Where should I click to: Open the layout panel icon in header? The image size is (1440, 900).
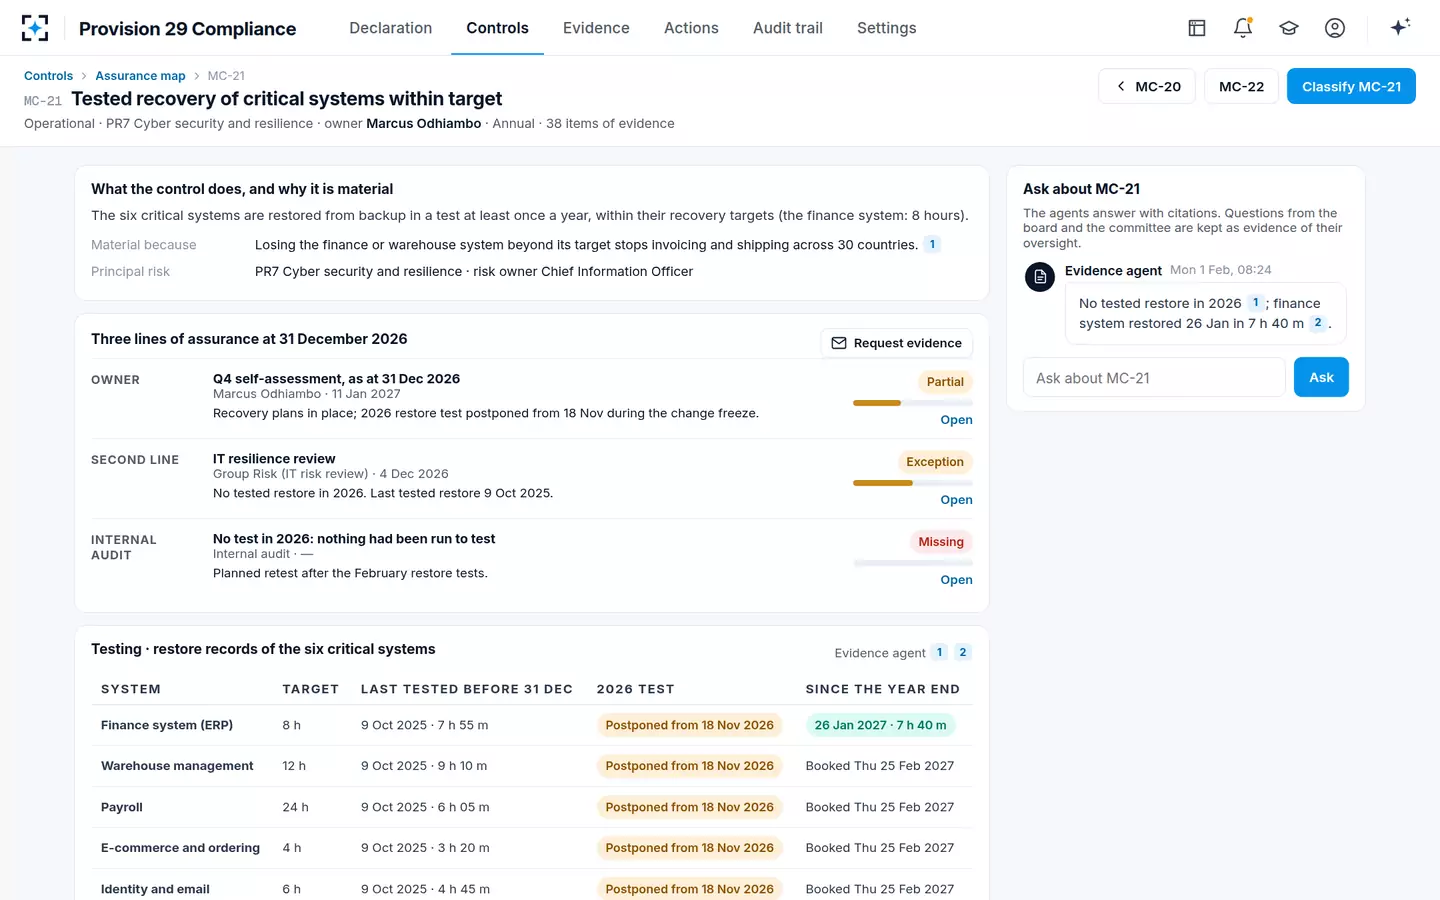(1197, 28)
